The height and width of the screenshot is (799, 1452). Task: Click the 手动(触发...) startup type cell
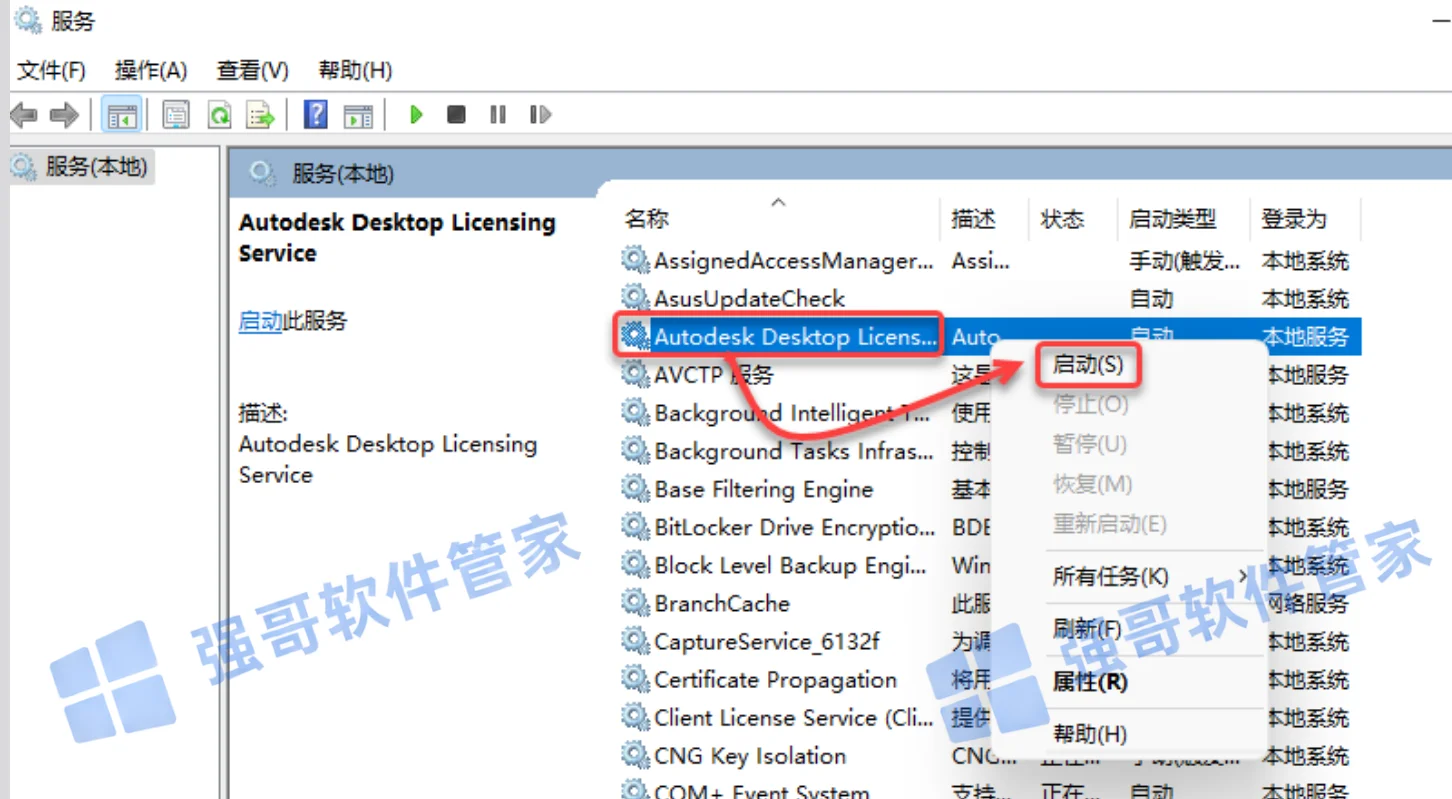(x=1184, y=261)
